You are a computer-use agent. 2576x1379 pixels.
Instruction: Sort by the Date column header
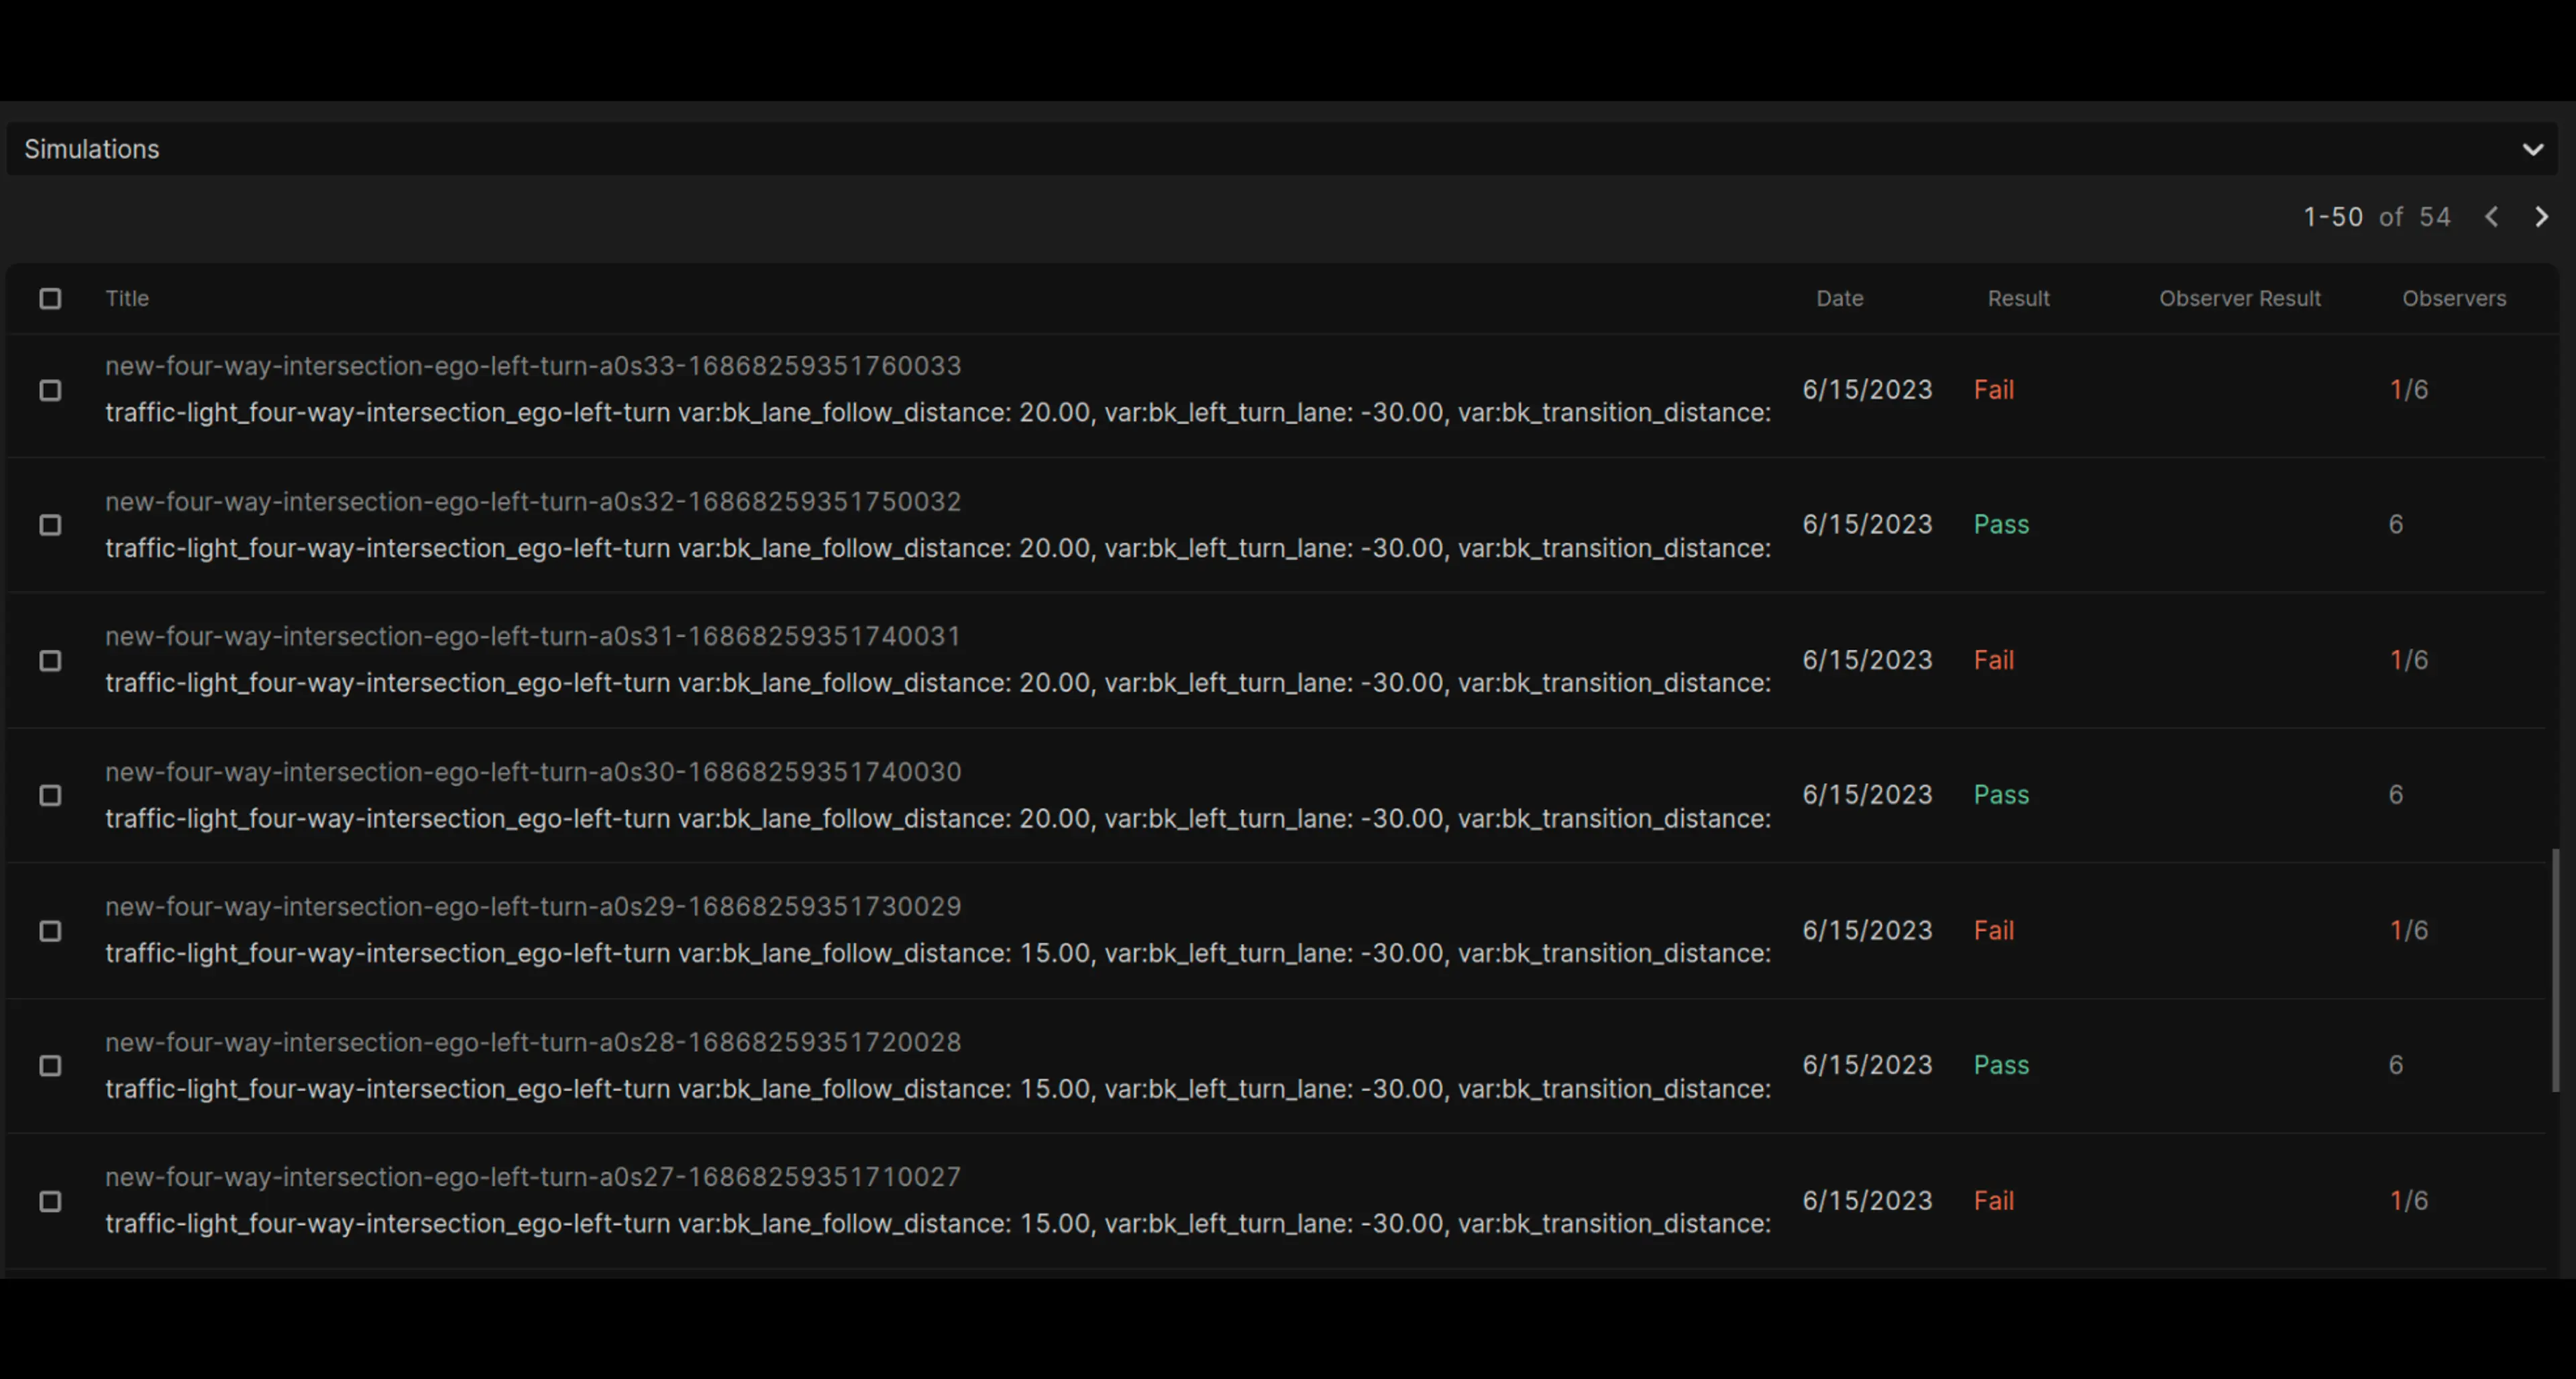pos(1839,299)
